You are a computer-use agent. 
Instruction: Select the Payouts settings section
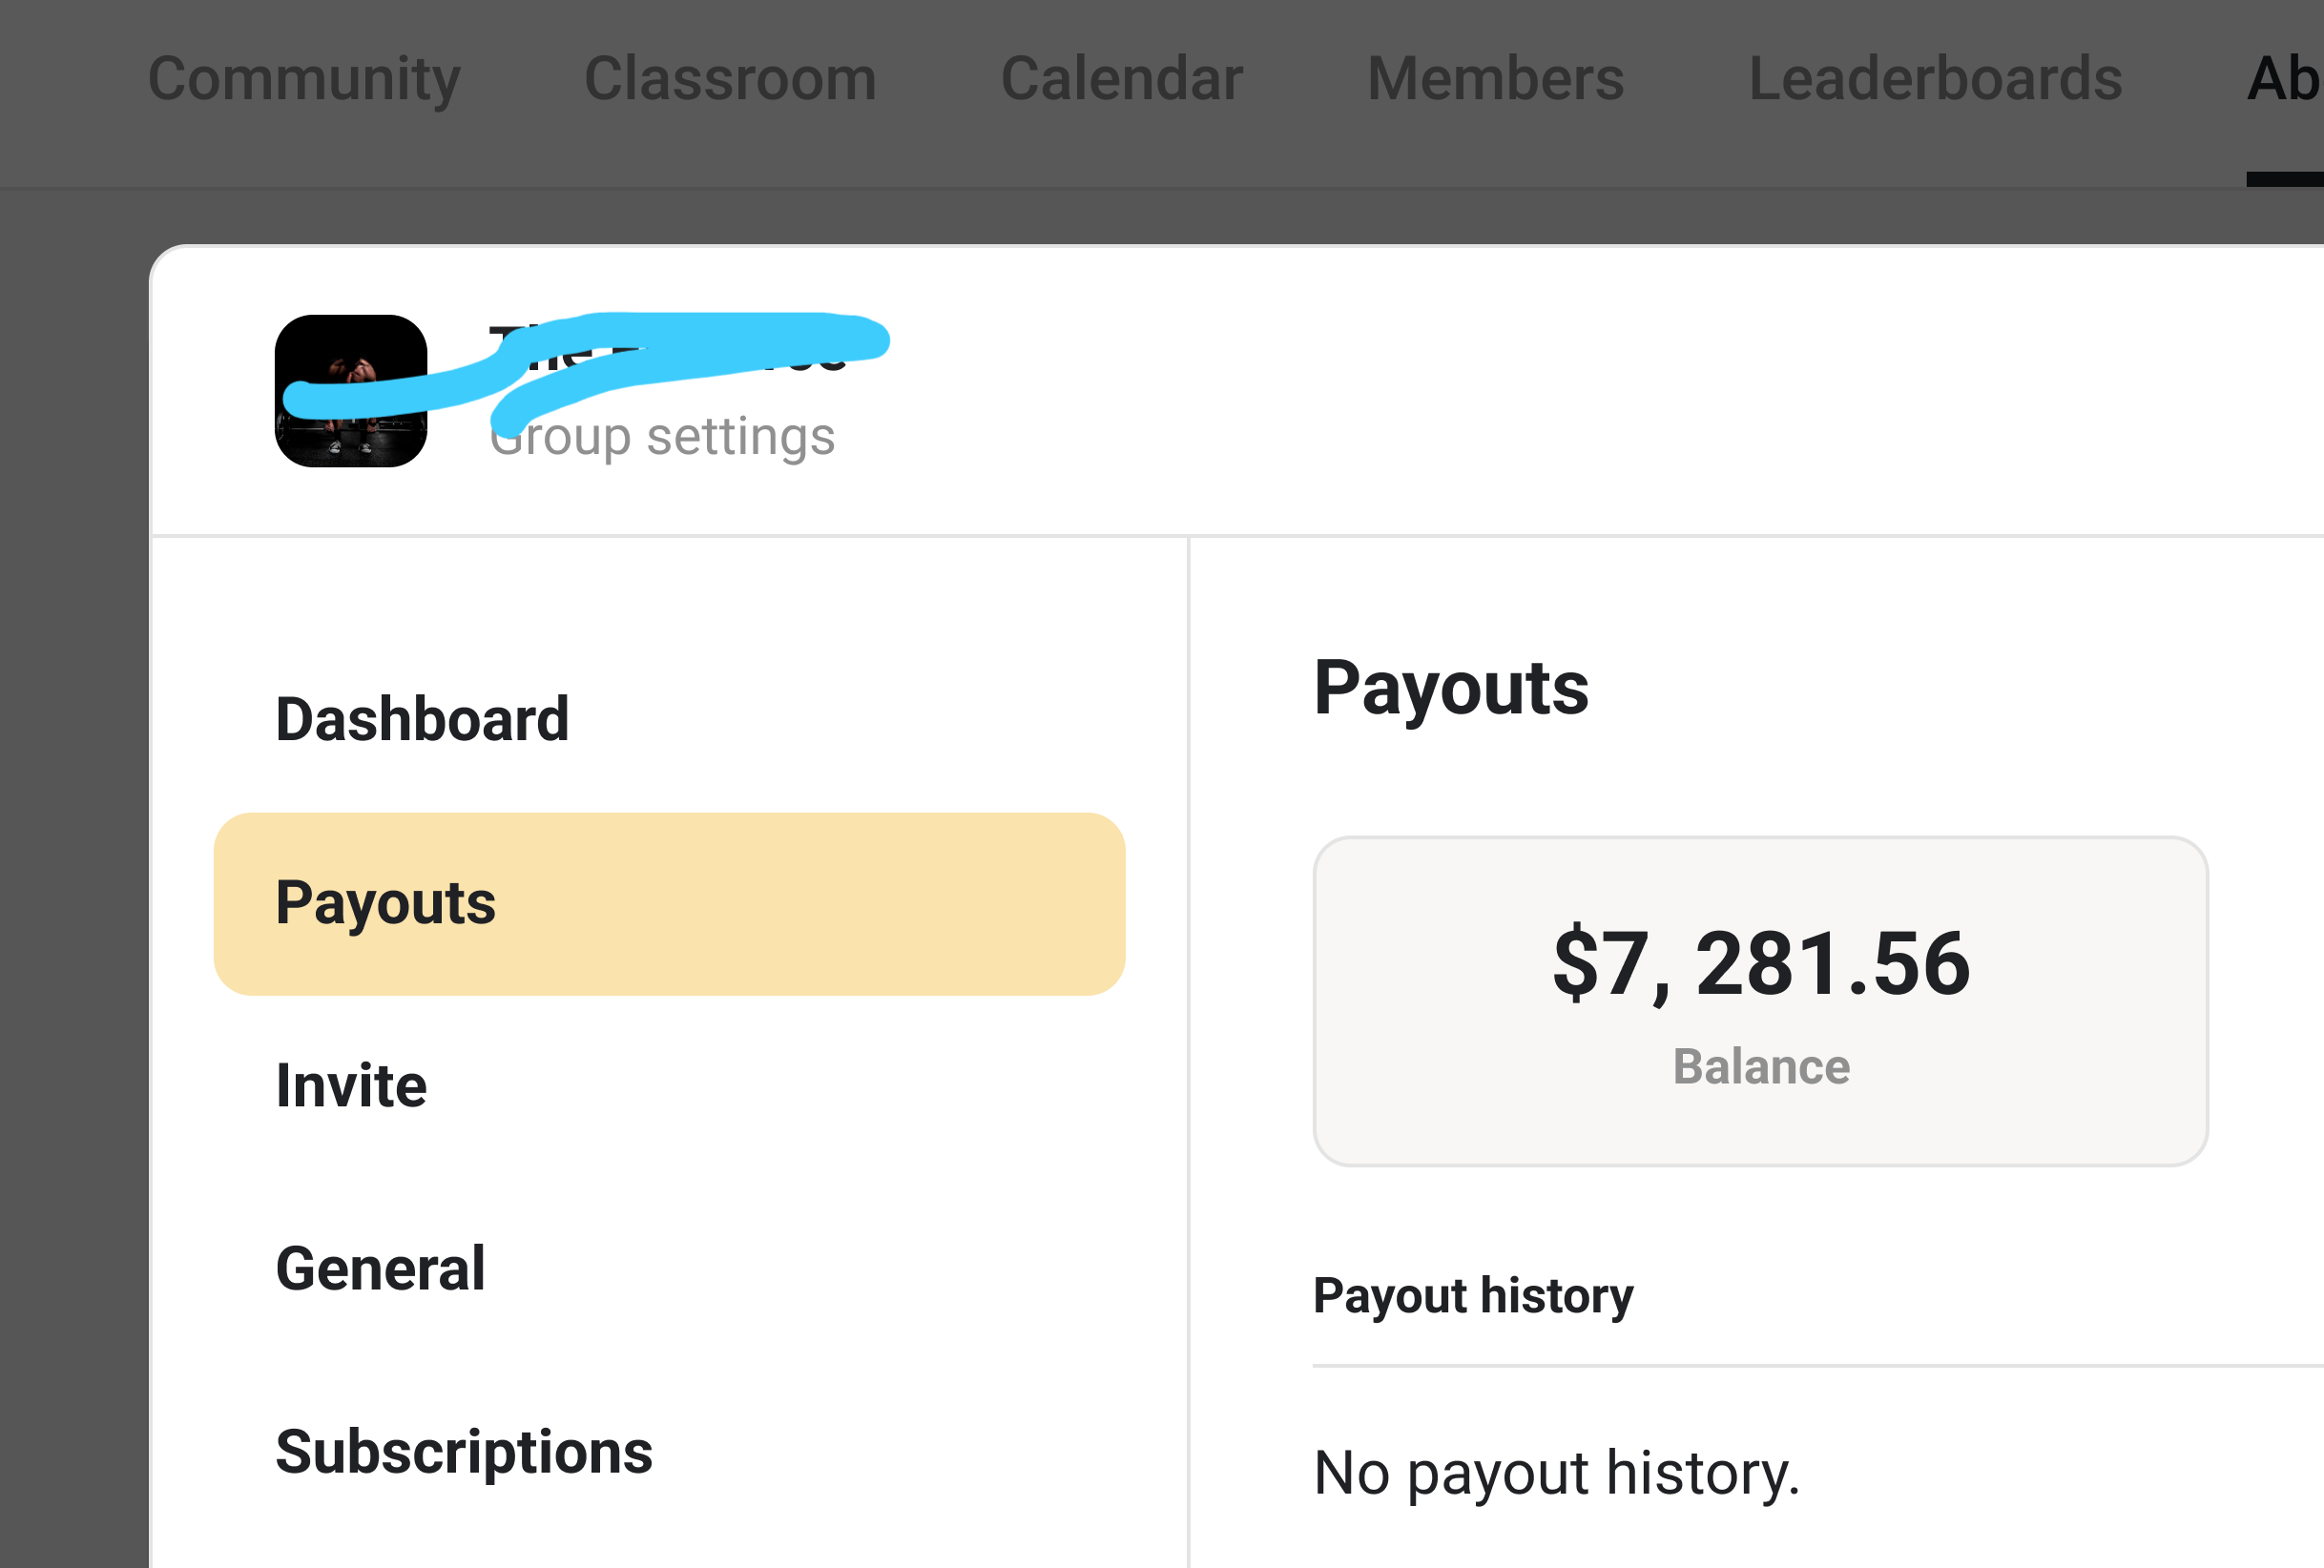(x=386, y=903)
